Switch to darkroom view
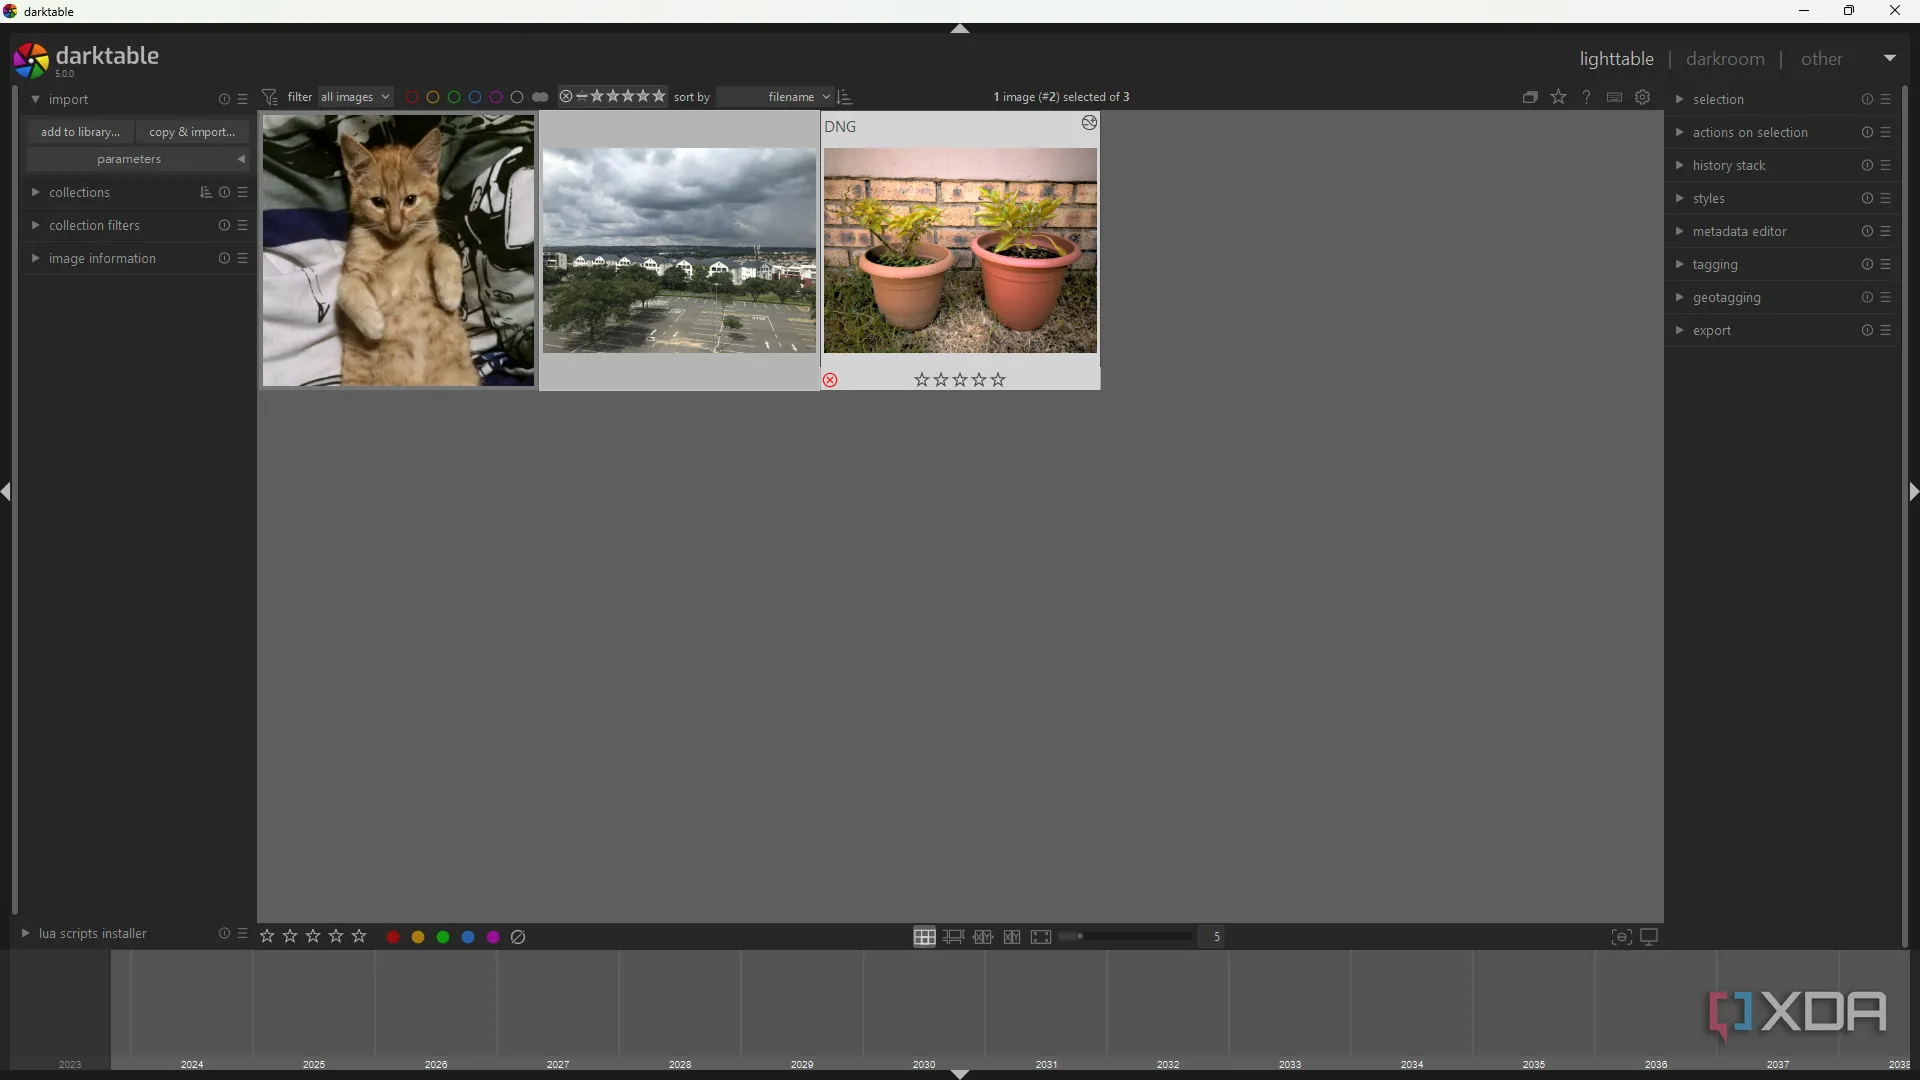 [1725, 59]
